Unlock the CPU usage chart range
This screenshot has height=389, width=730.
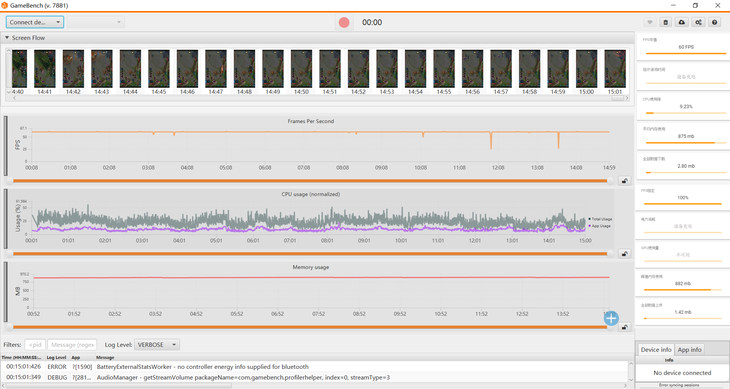pos(624,254)
